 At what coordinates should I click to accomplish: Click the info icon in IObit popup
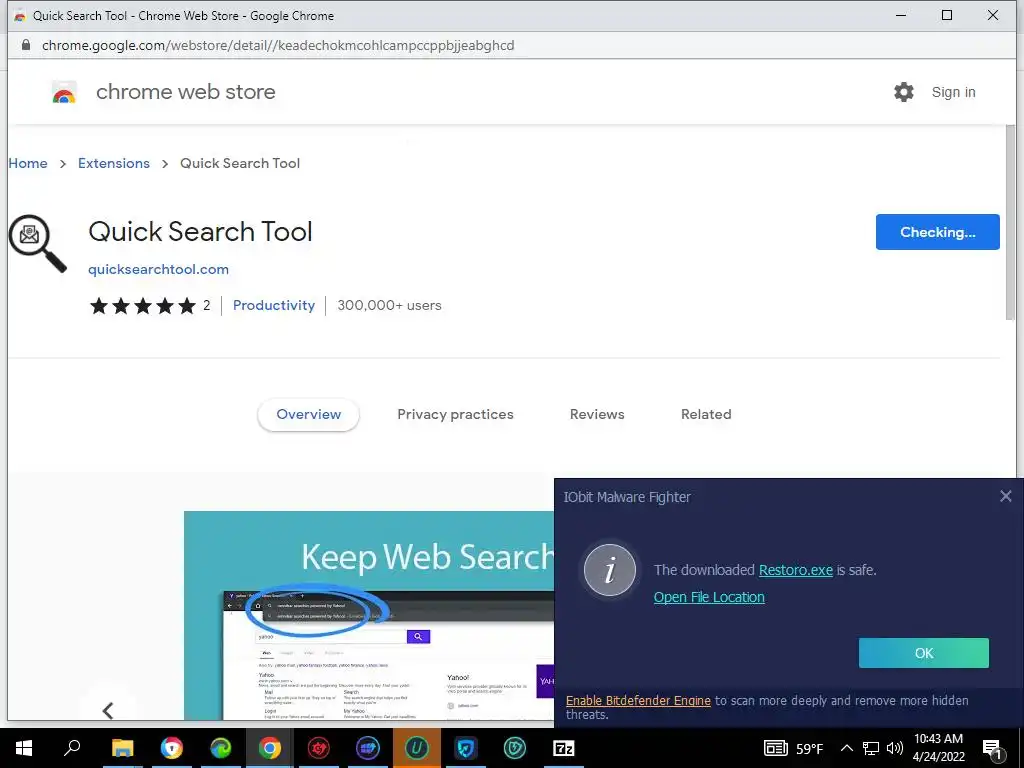[x=609, y=571]
